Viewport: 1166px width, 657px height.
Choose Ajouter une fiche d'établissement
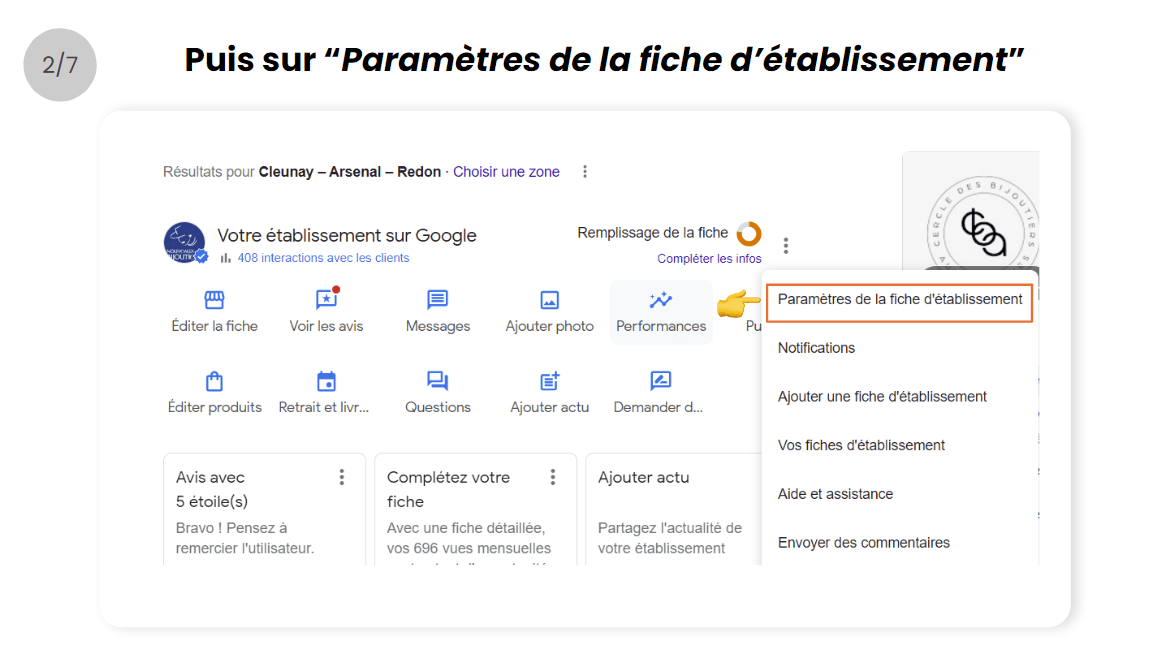click(x=882, y=397)
